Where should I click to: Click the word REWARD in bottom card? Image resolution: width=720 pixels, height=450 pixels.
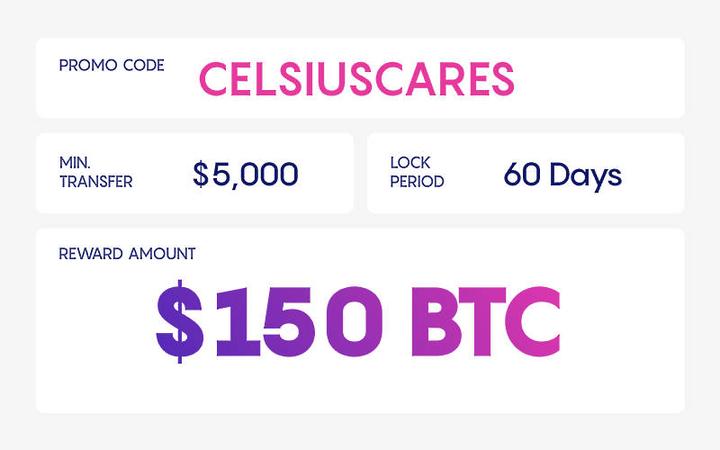pos(91,254)
